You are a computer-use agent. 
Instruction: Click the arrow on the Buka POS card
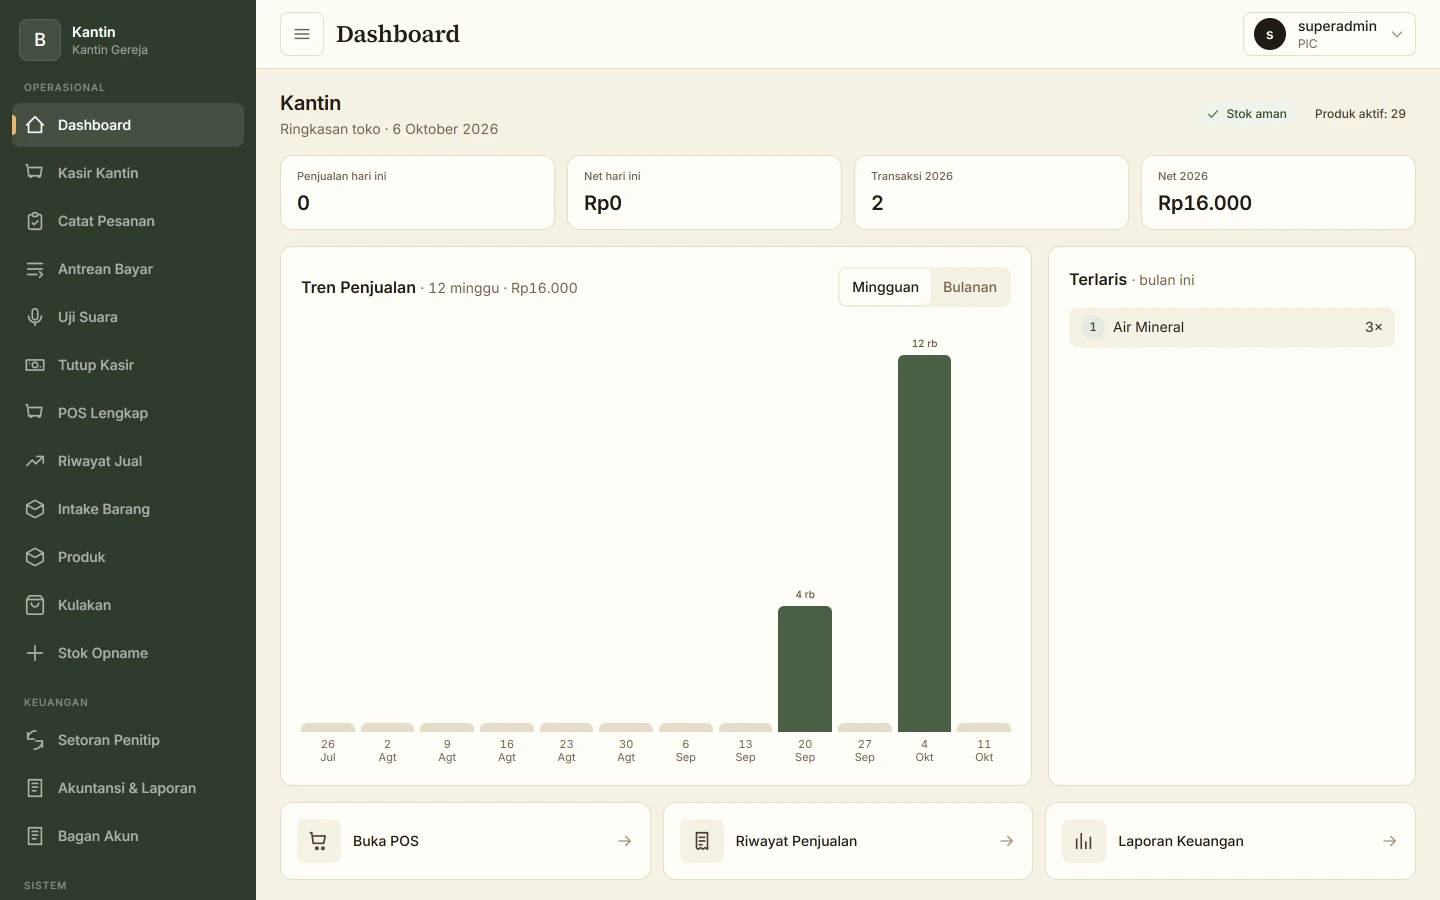[624, 841]
